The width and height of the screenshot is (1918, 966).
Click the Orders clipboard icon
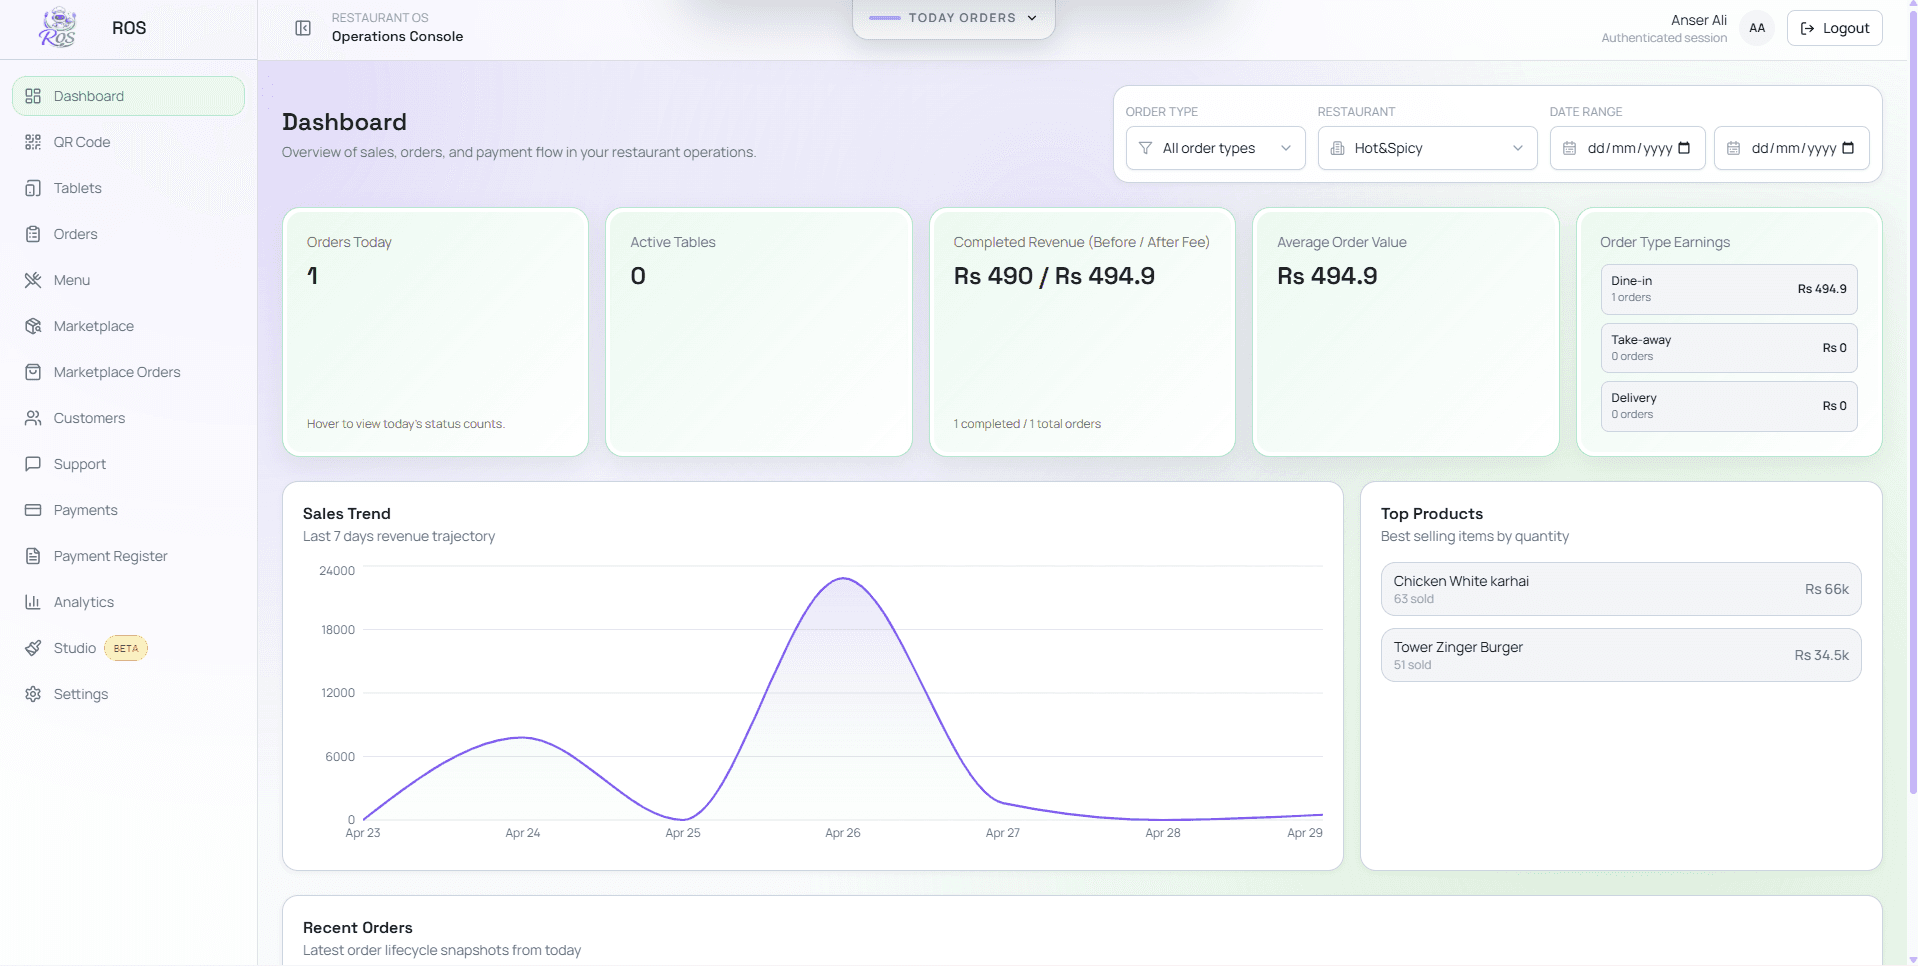33,234
